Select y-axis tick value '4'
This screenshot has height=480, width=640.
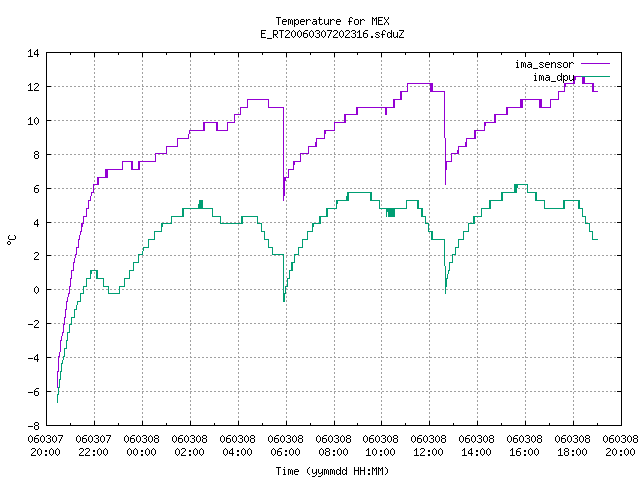tap(36, 223)
